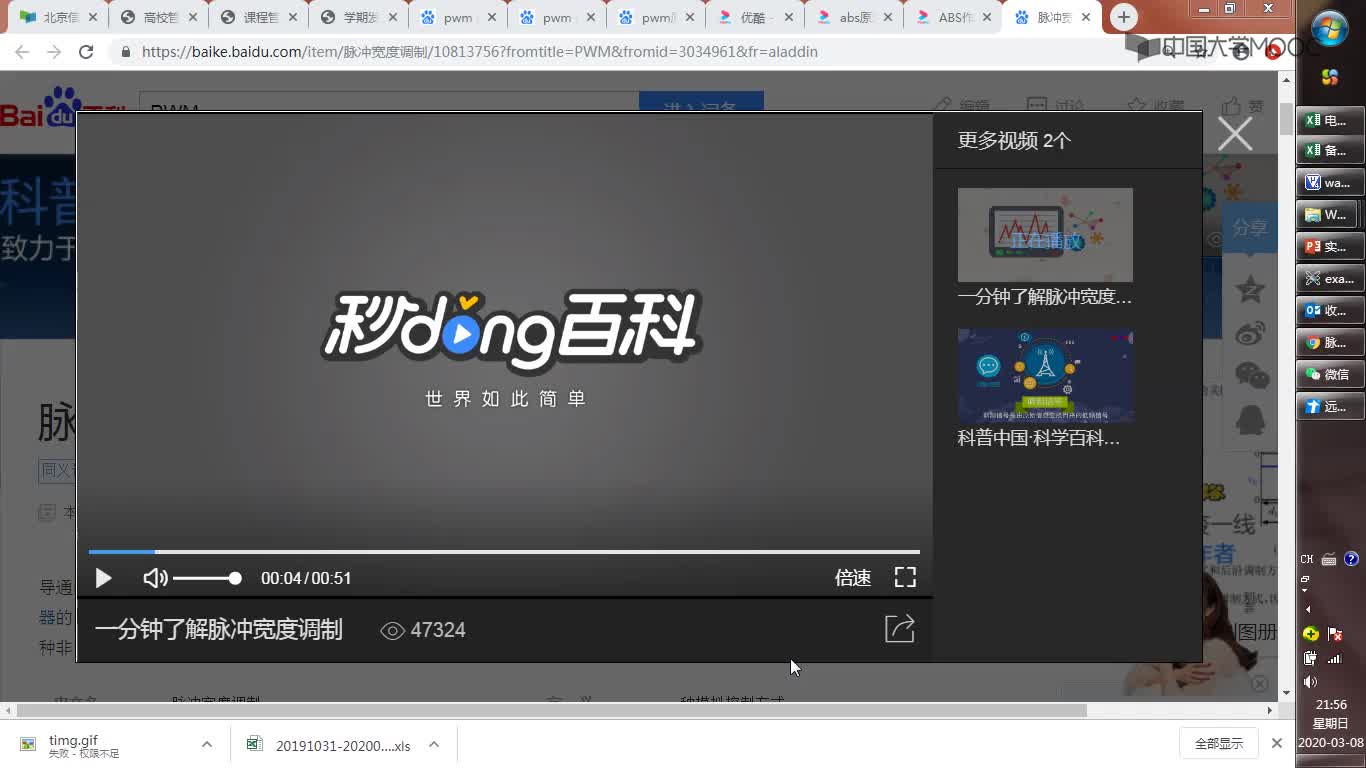Image resolution: width=1366 pixels, height=768 pixels.
Task: Click the 分享 share label on the page
Action: tap(1250, 228)
